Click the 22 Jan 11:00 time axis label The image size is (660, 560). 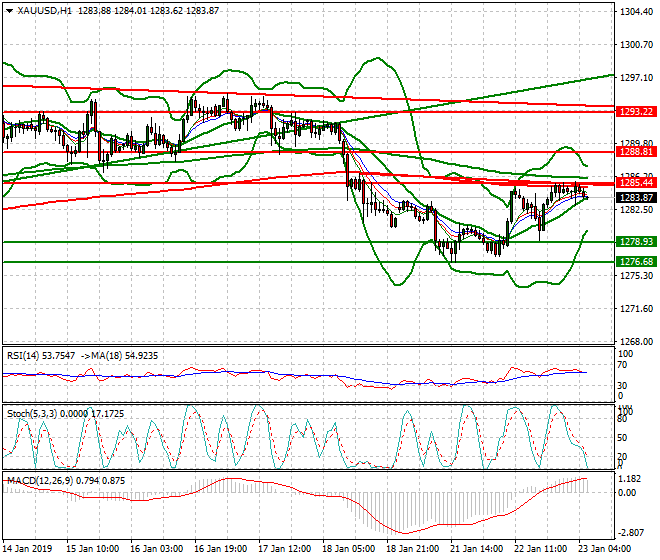[540, 549]
